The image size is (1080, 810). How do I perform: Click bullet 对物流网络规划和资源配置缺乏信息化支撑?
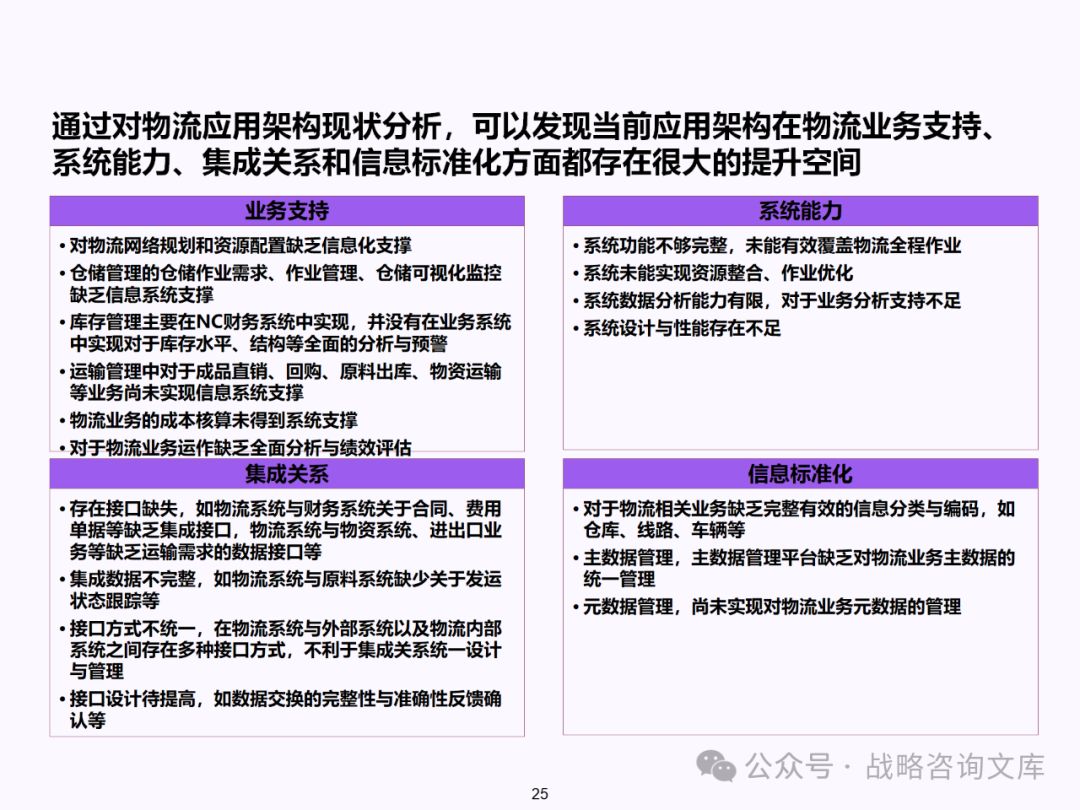(236, 245)
